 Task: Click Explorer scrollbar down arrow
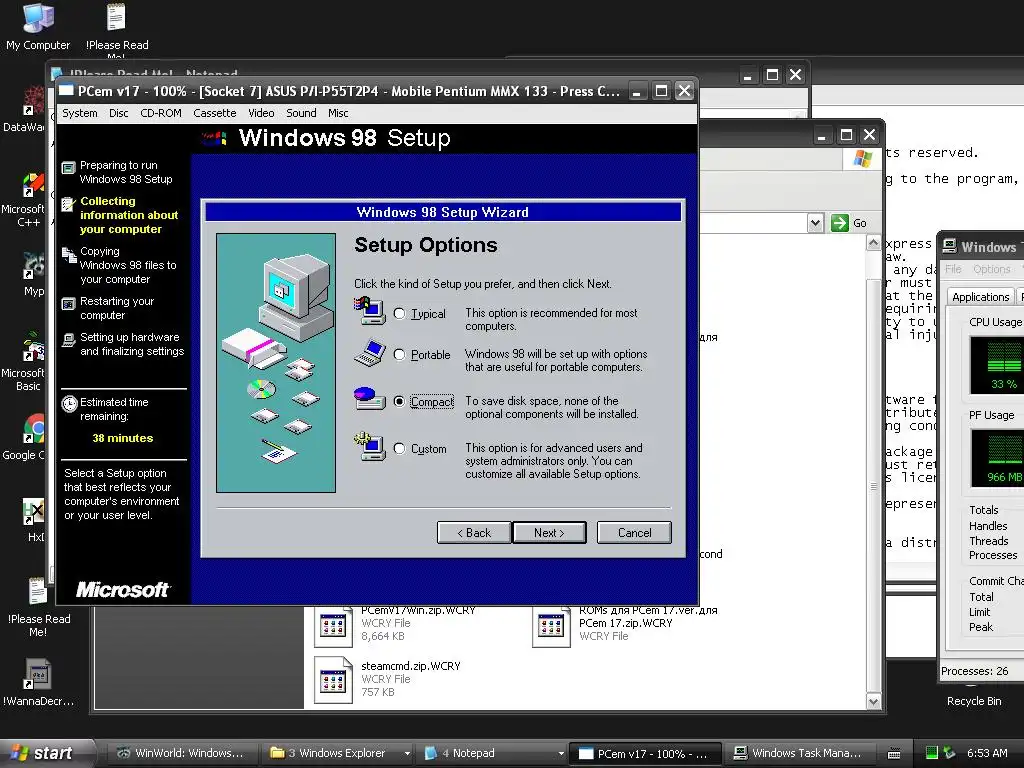click(x=873, y=701)
